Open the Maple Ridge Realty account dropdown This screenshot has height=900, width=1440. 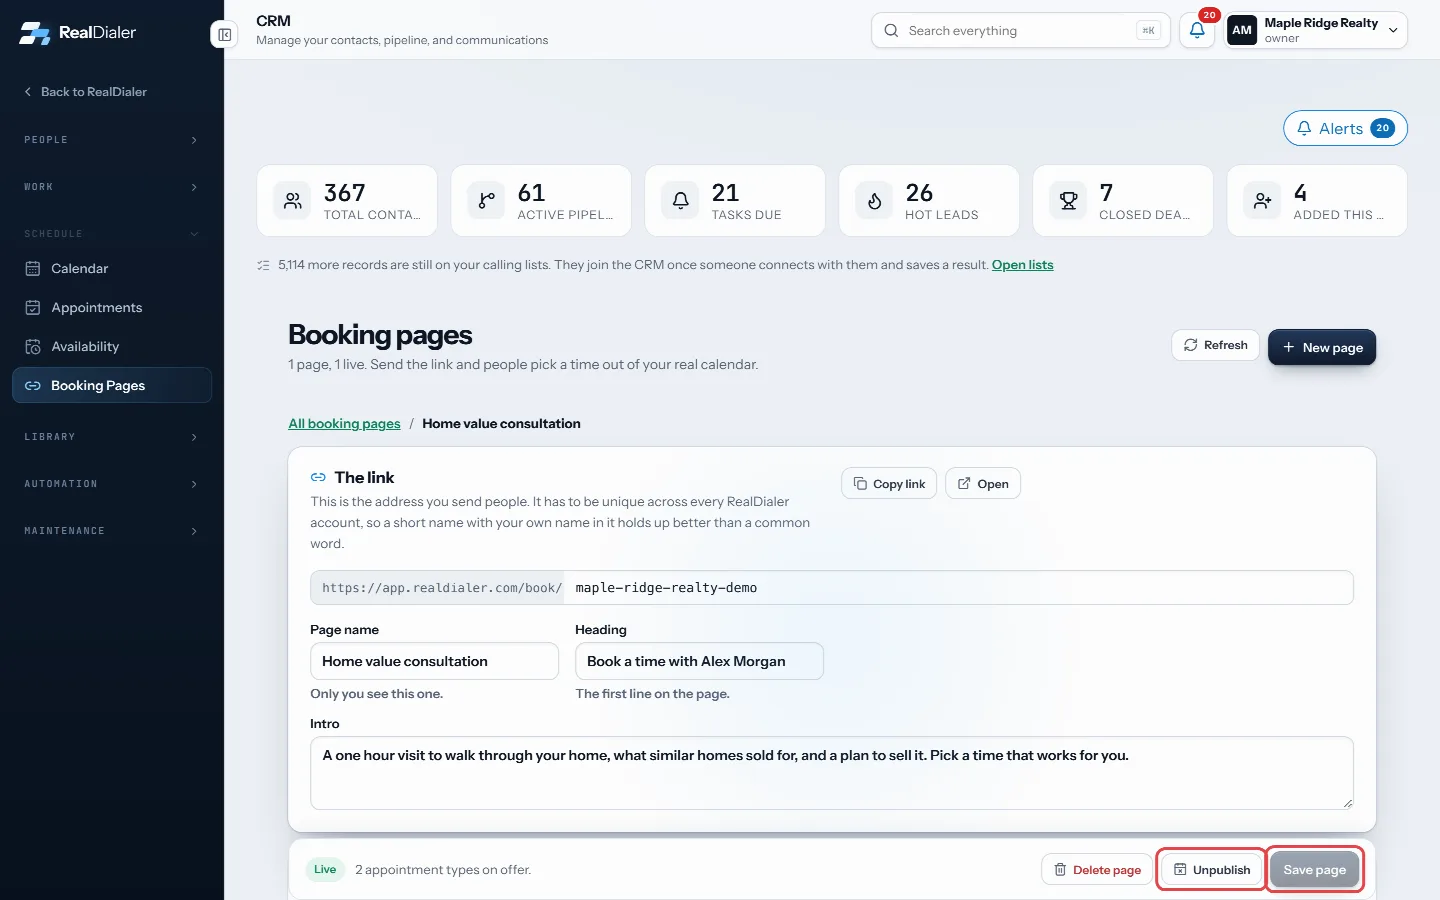(x=1316, y=30)
